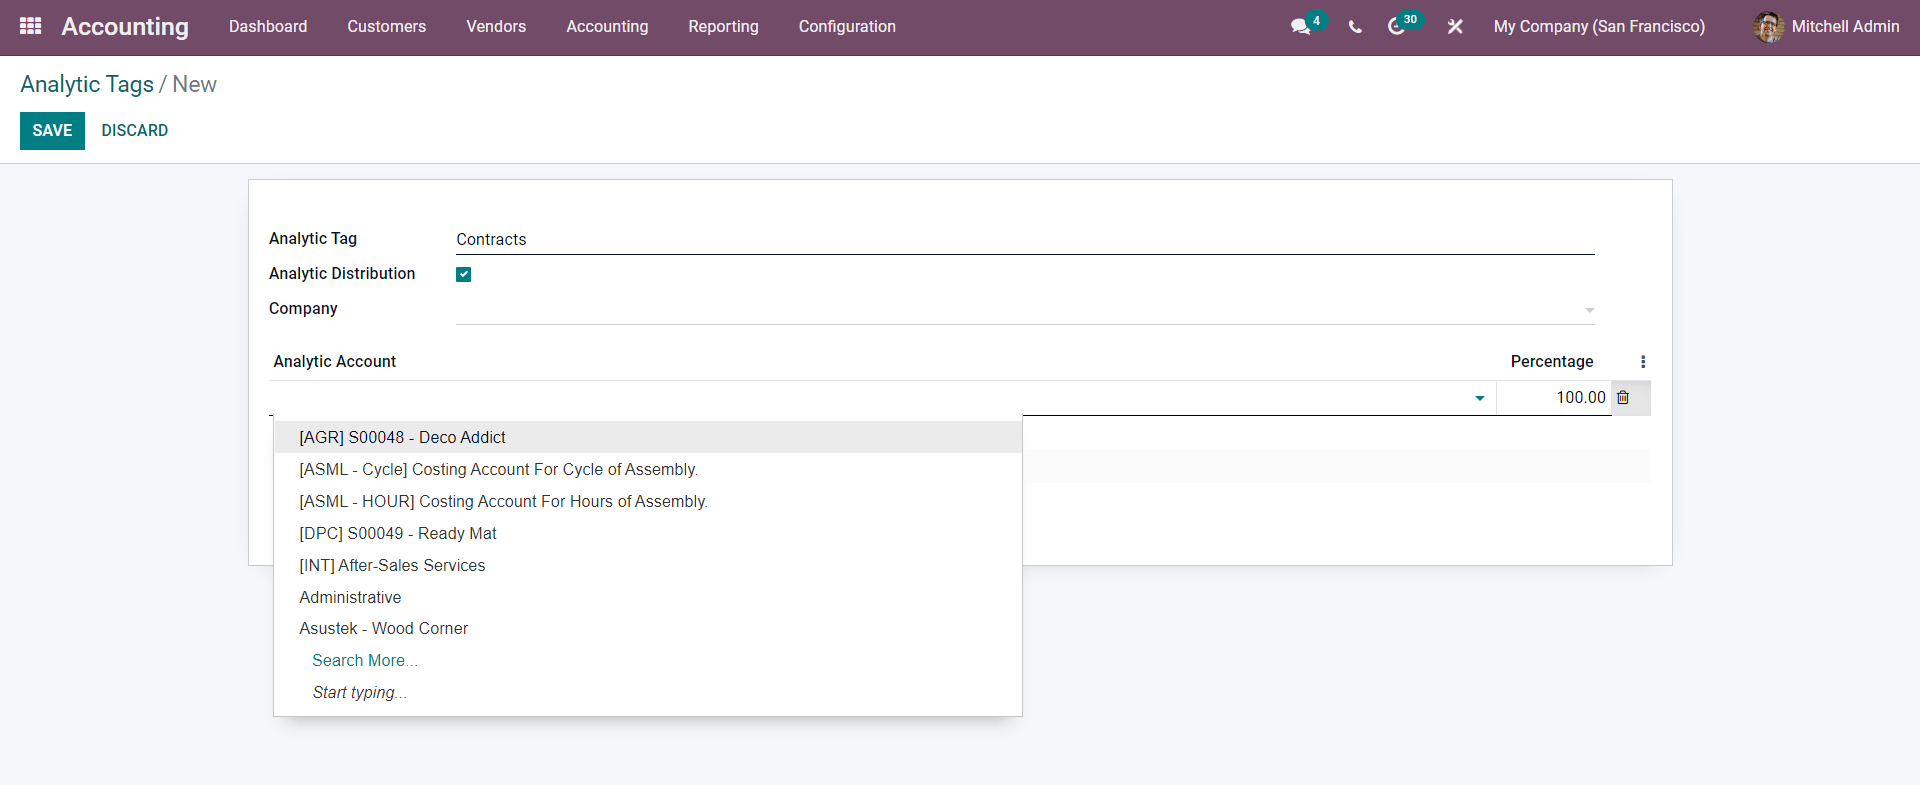Open the apps grid menu icon

pos(31,26)
